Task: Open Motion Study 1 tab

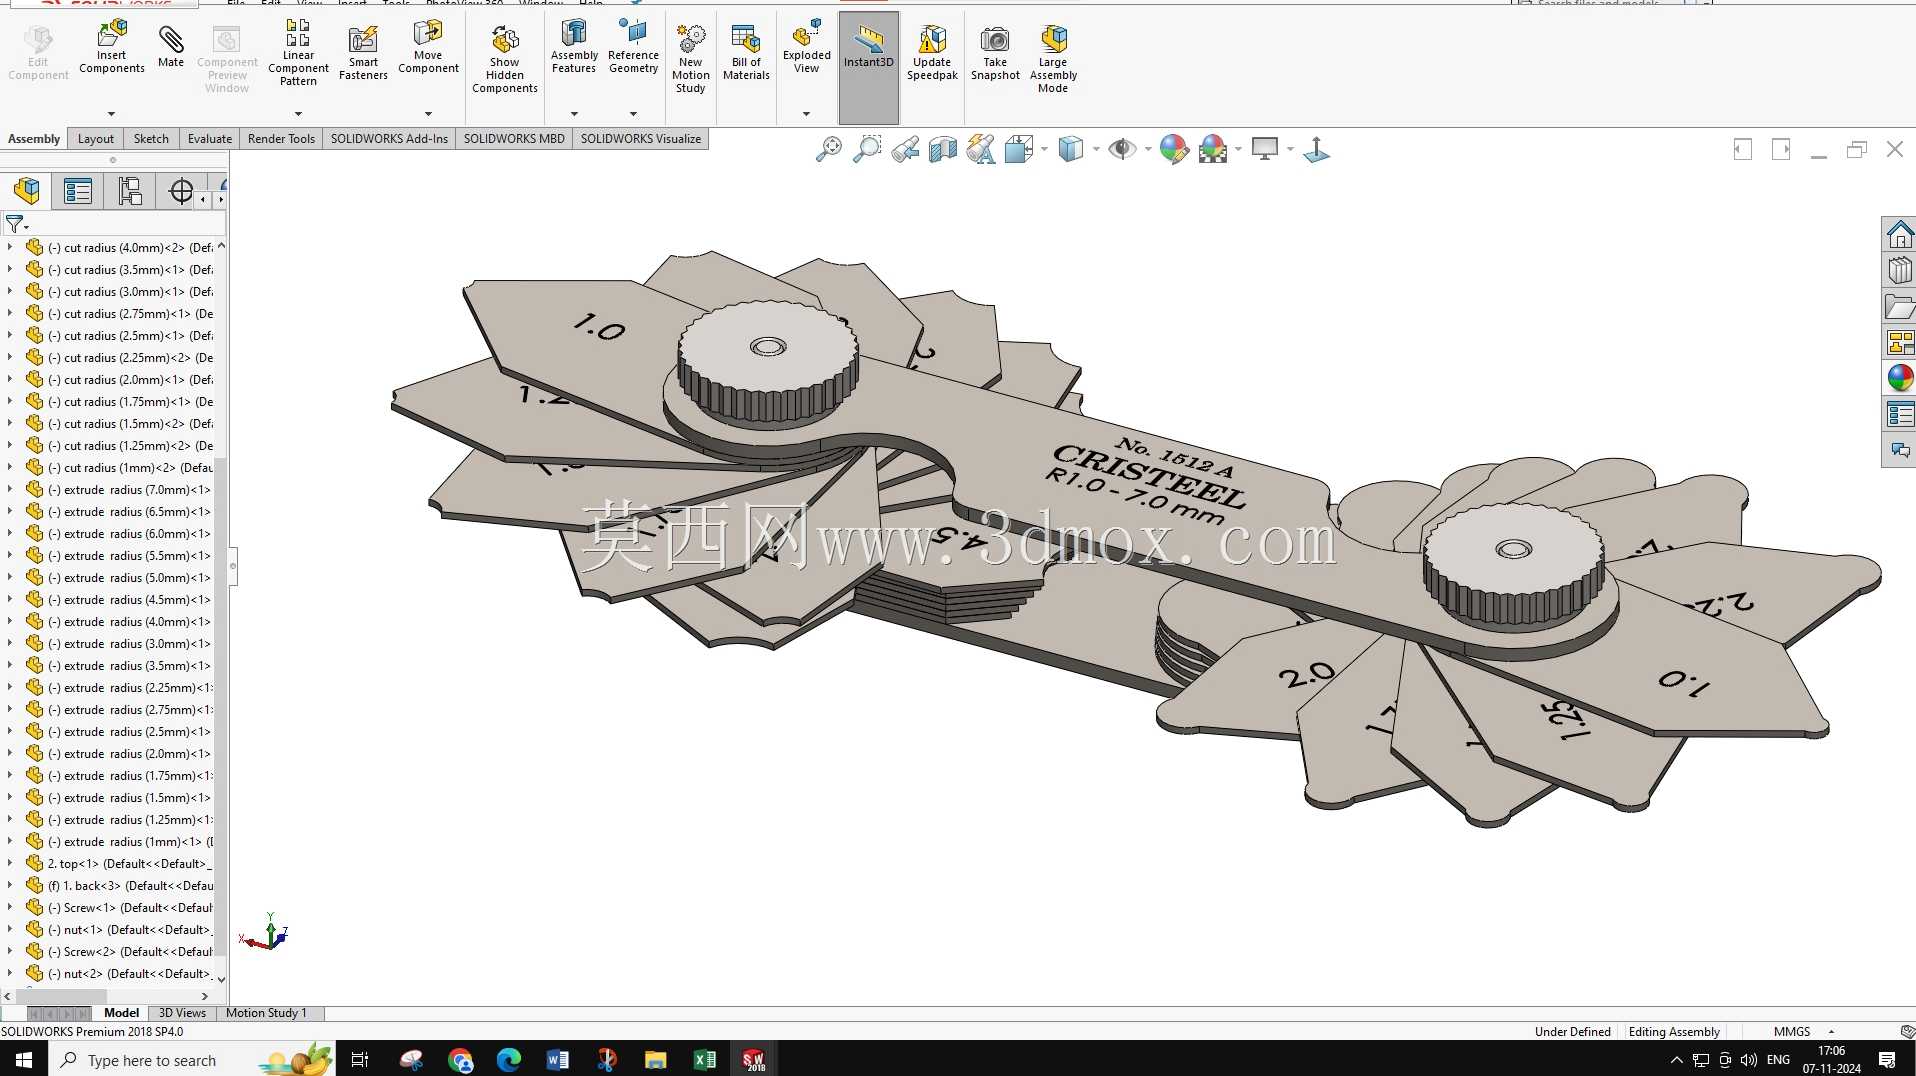Action: coord(266,1013)
